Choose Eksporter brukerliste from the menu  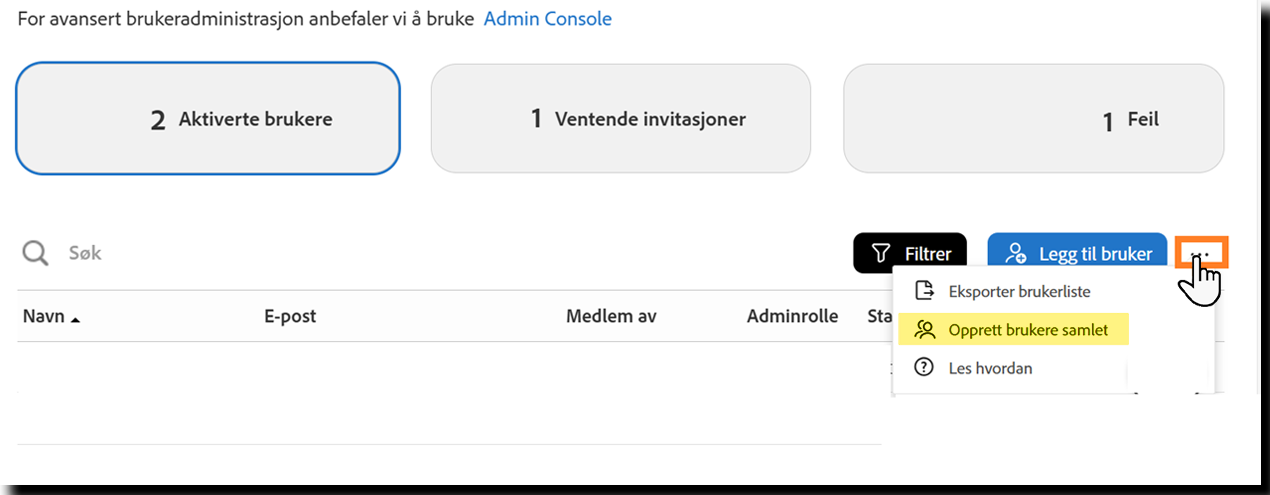tap(1019, 292)
